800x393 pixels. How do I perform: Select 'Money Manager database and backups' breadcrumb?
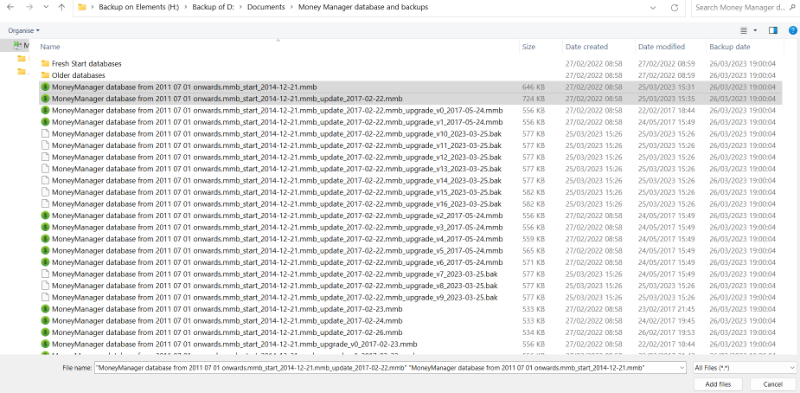363,8
